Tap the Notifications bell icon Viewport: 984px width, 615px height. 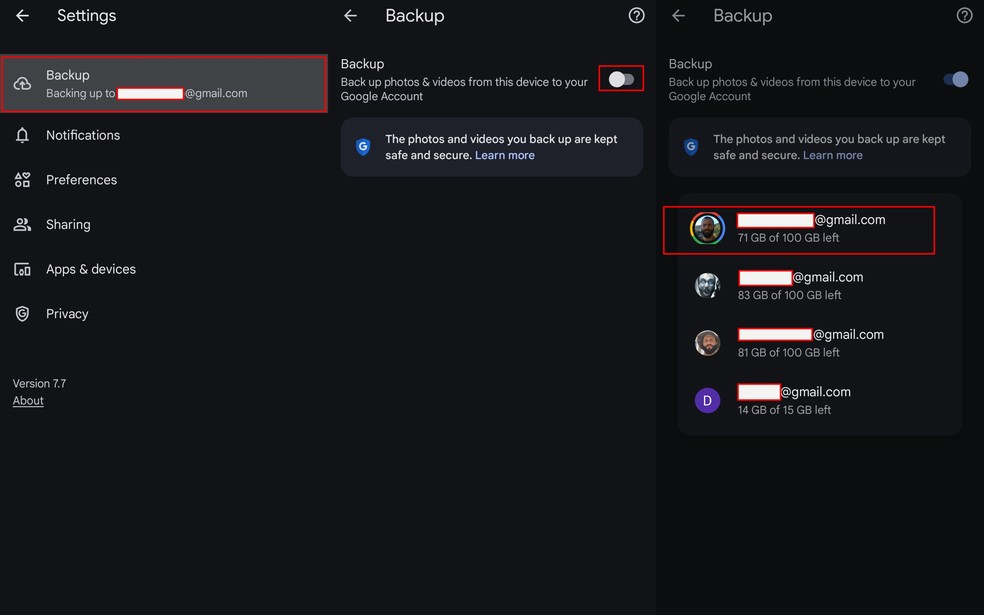click(22, 135)
